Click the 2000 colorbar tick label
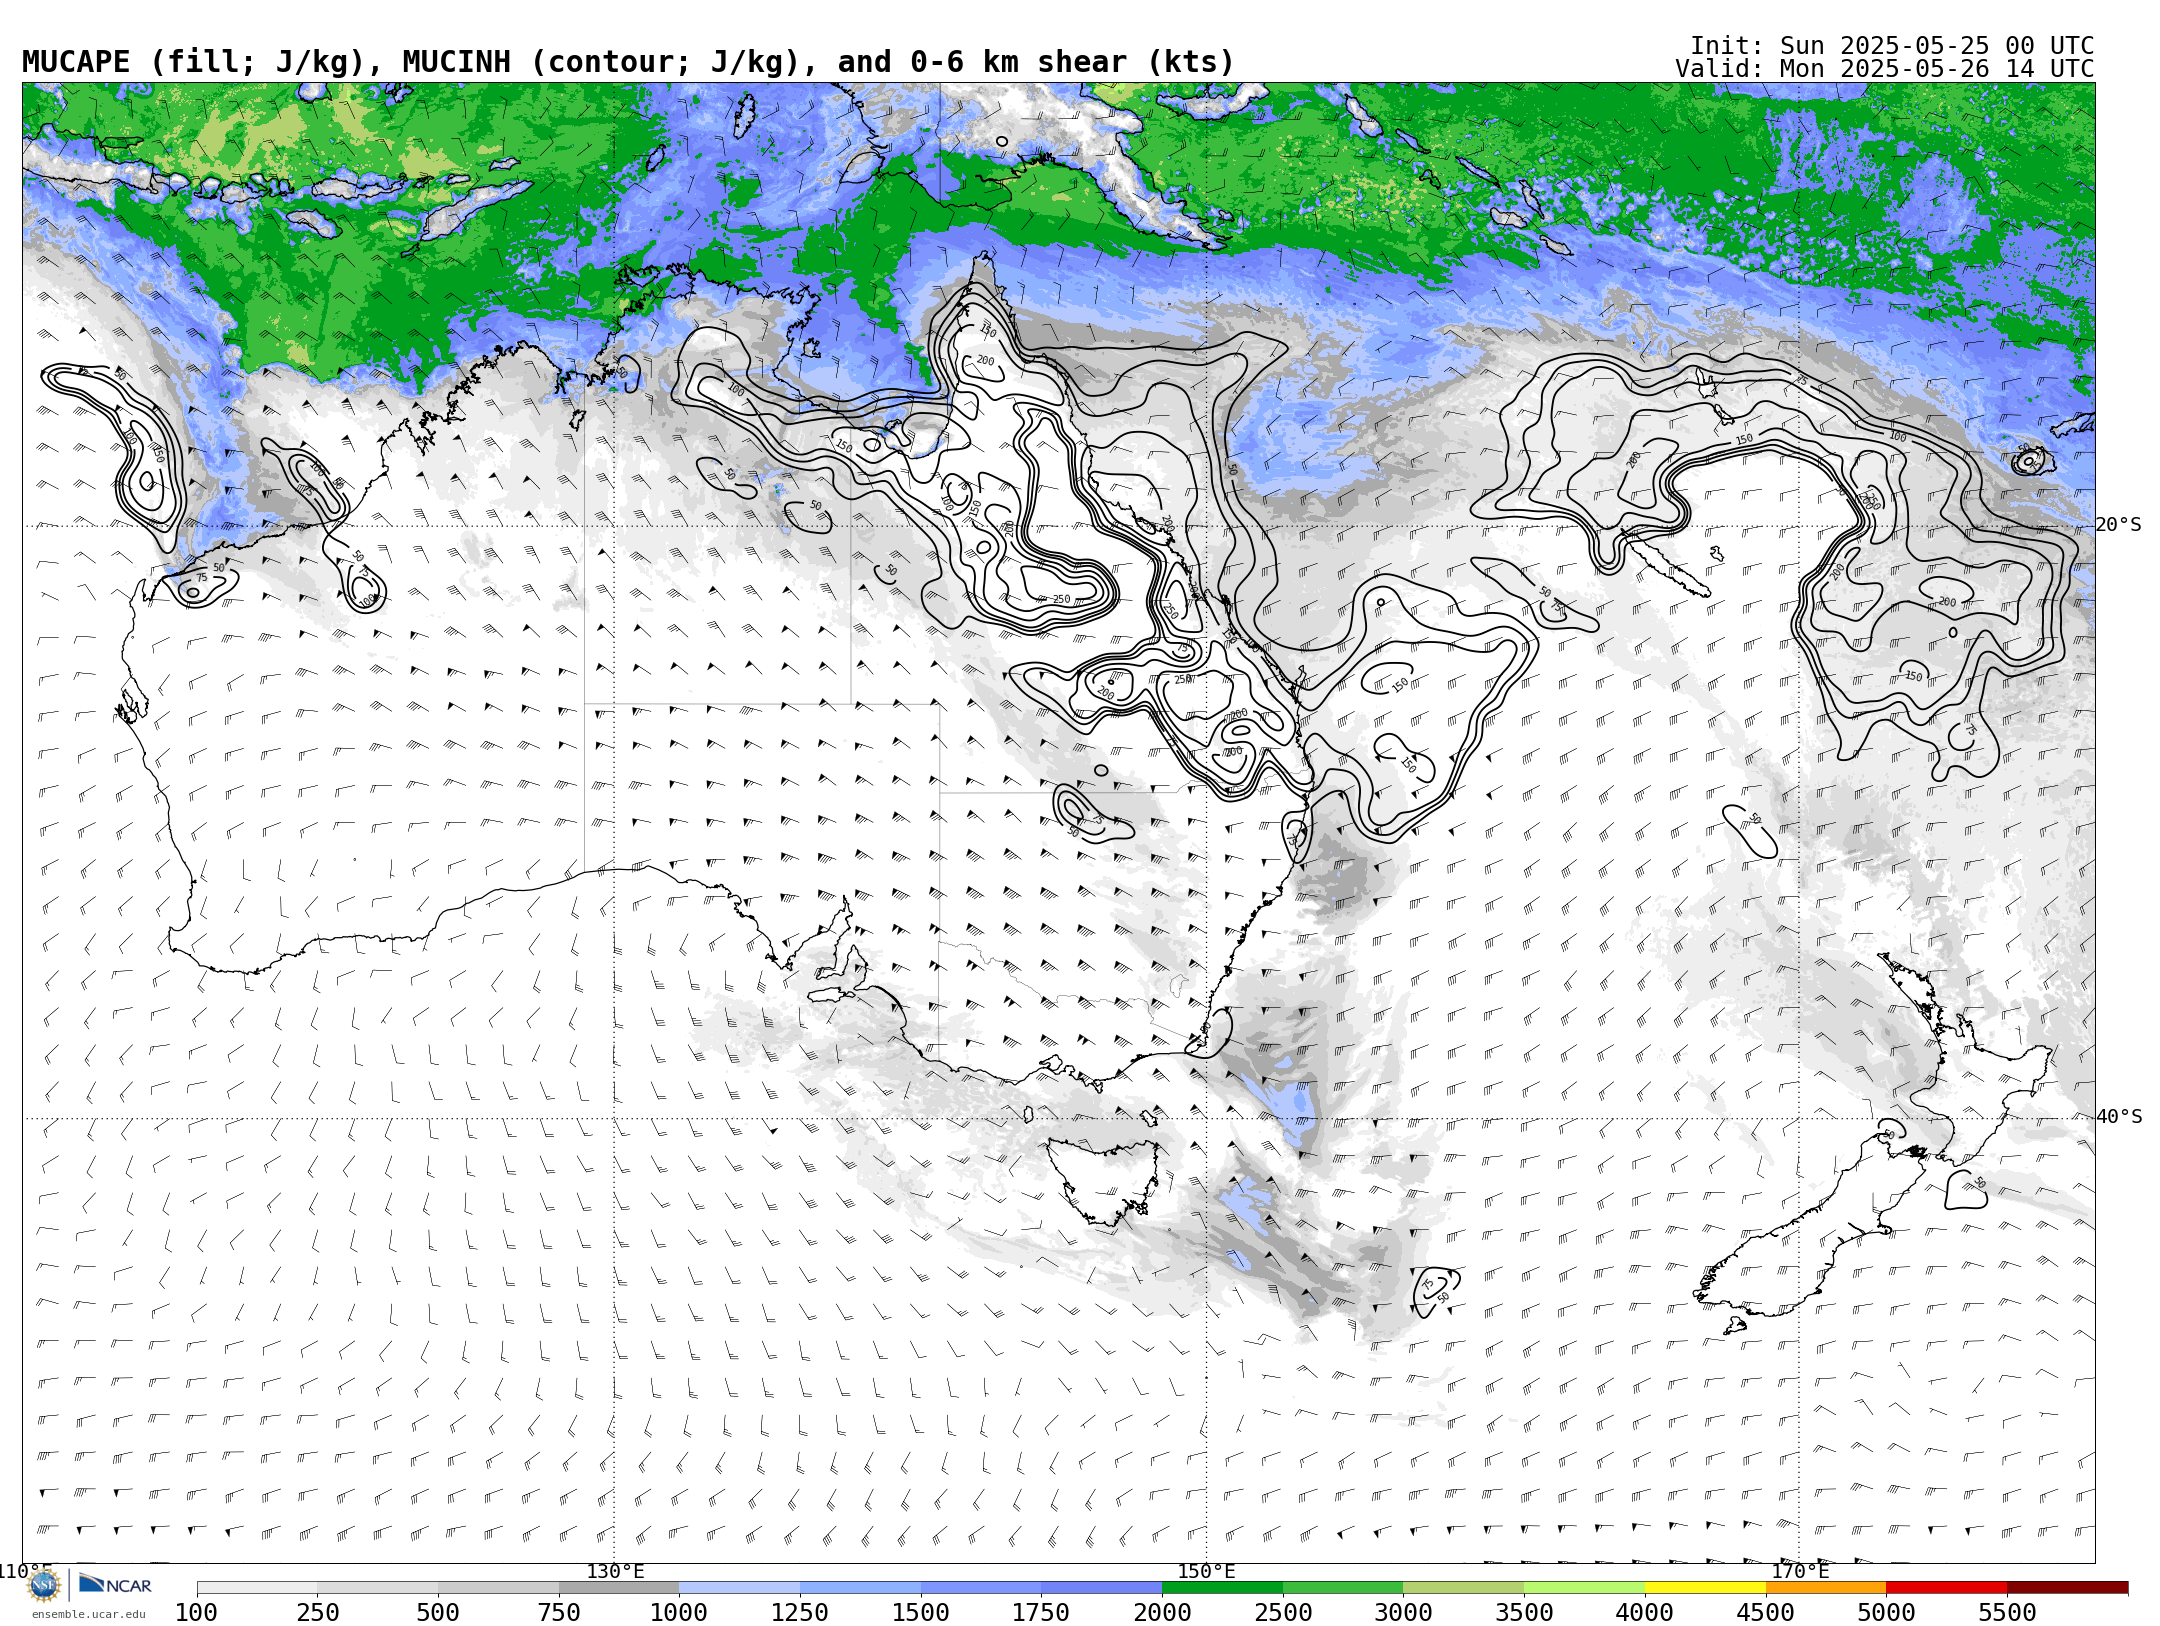 click(x=1162, y=1613)
